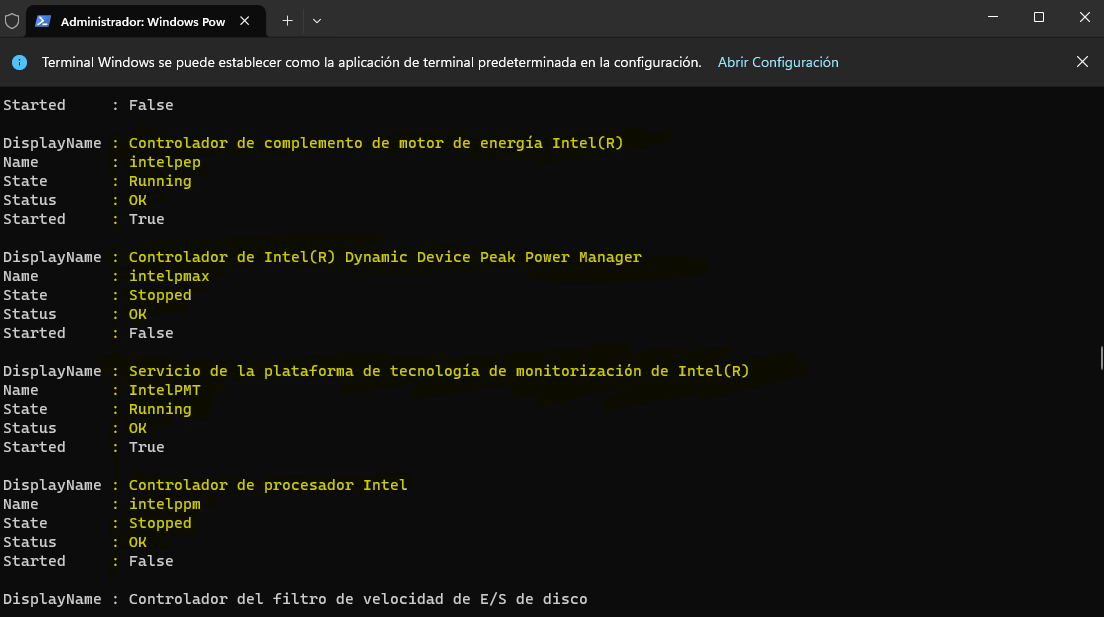The height and width of the screenshot is (617, 1104).
Task: Maximize the Terminal window
Action: (x=1039, y=17)
